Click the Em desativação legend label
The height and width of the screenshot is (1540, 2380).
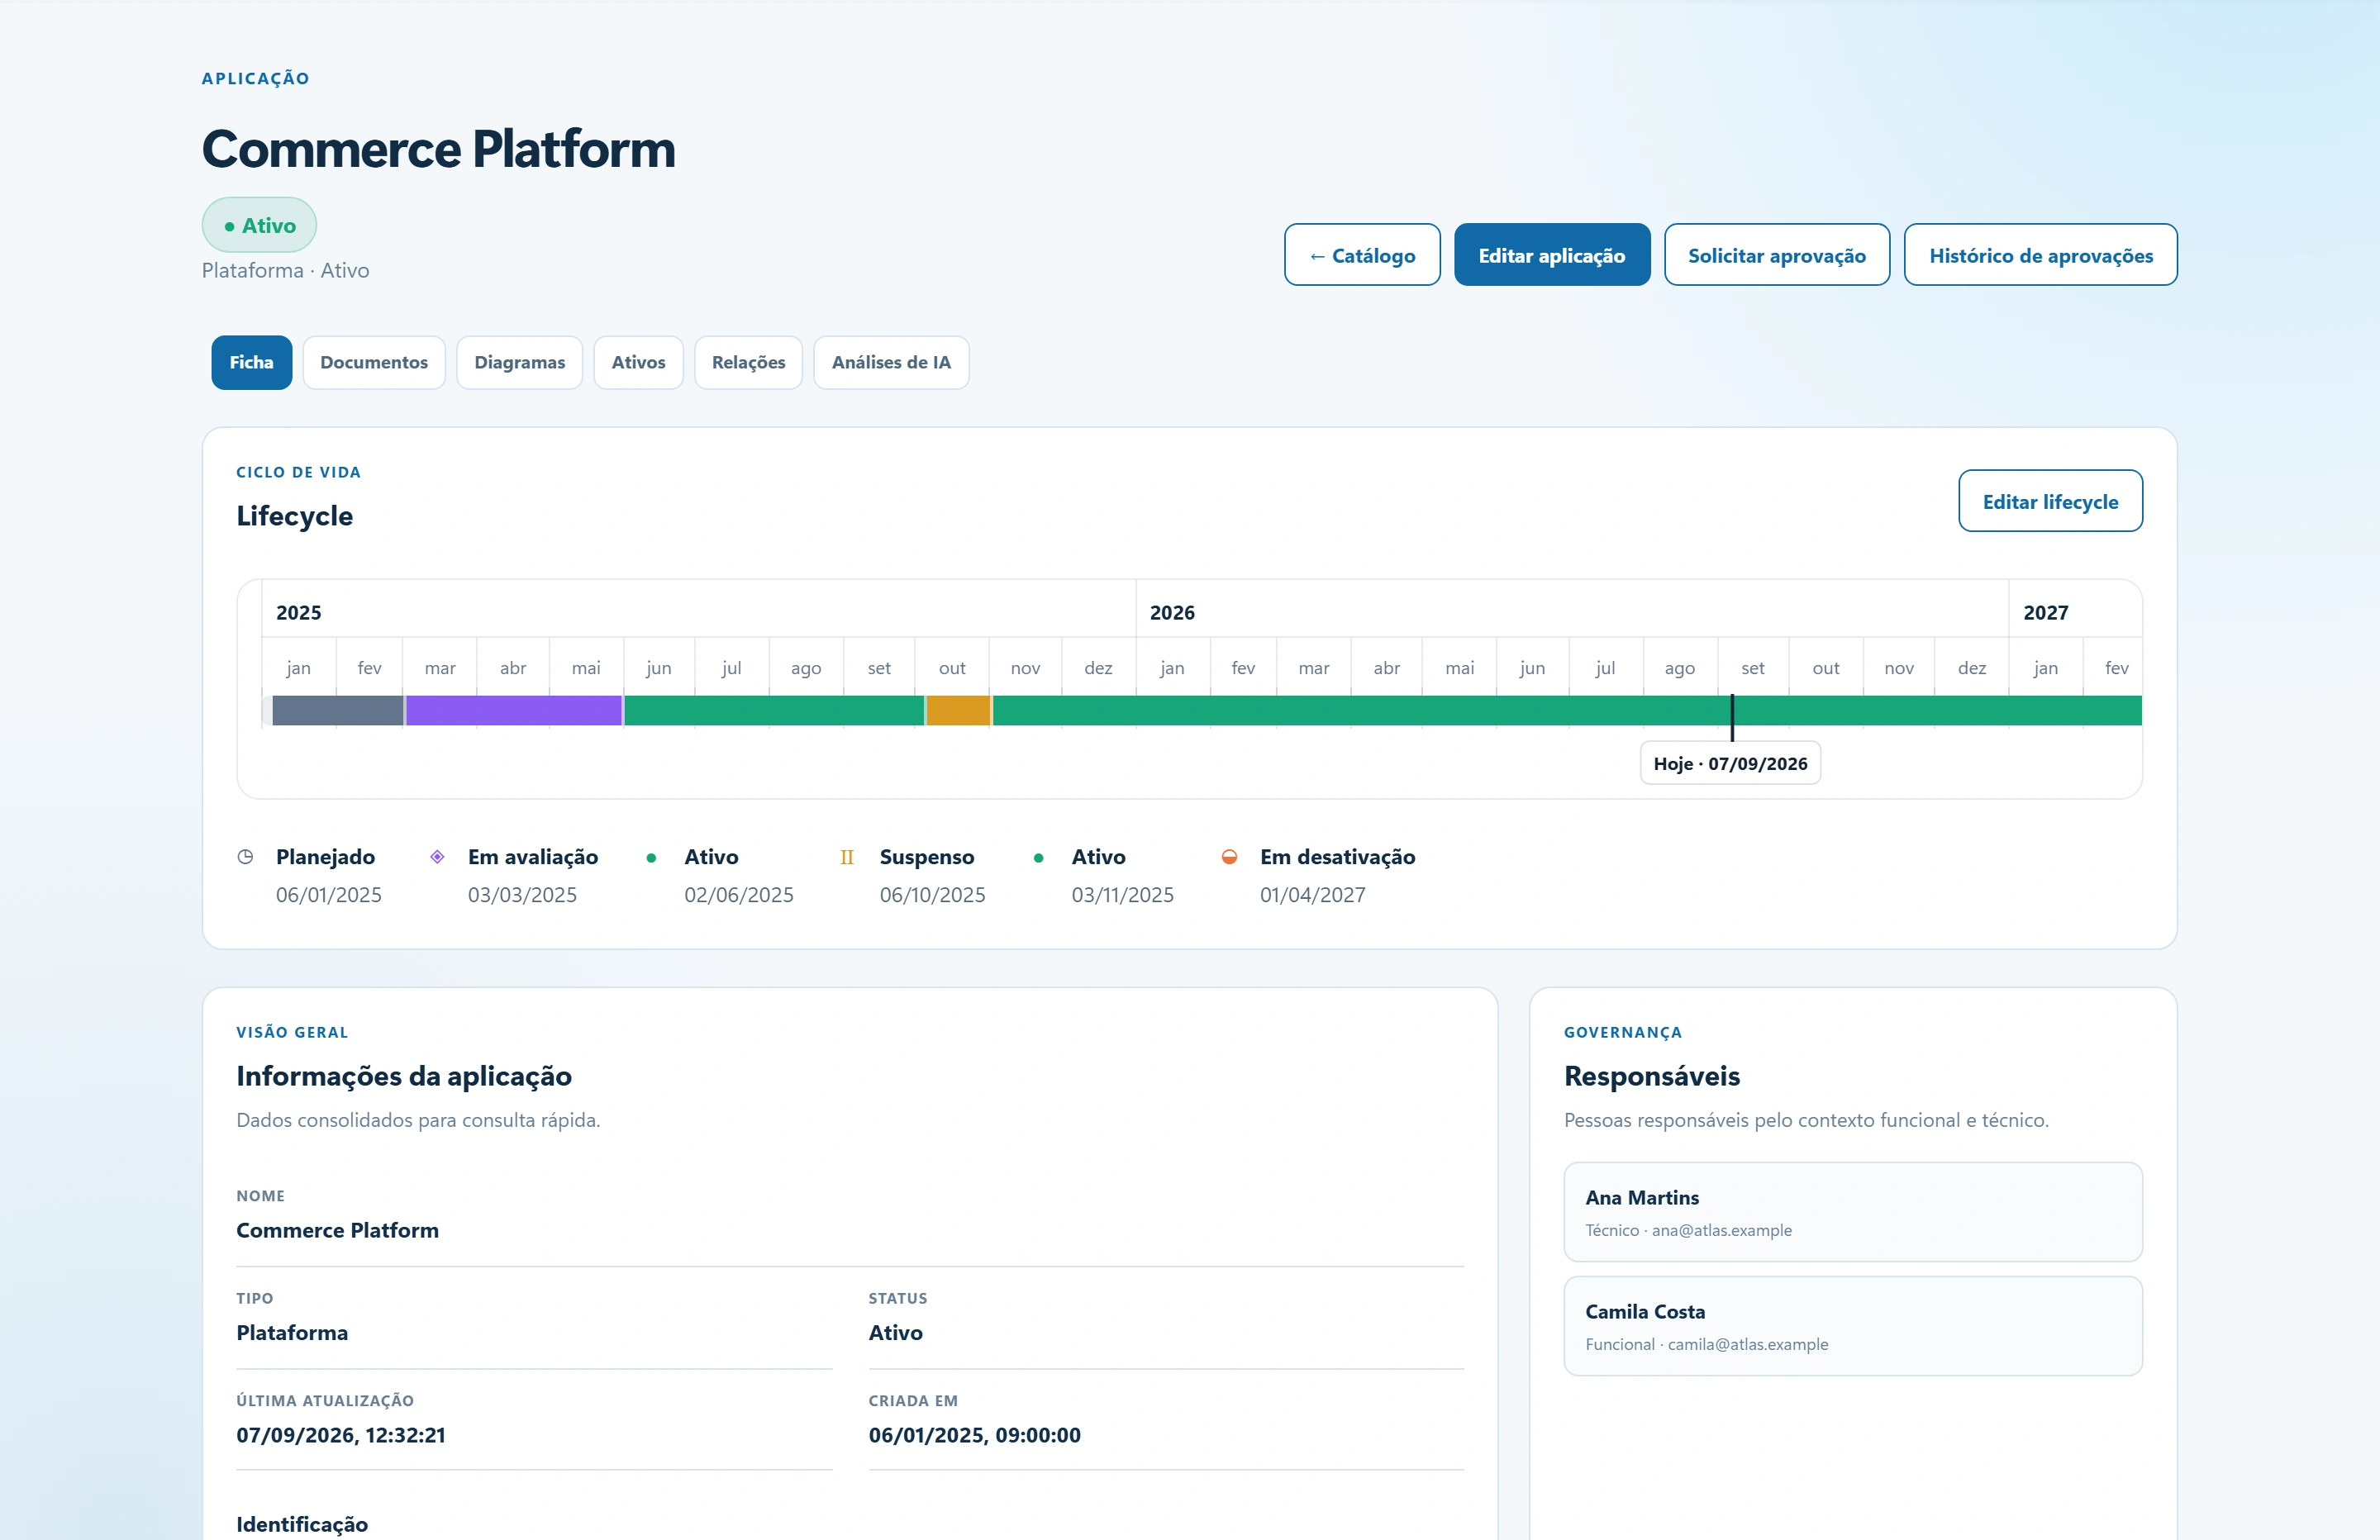1337,857
